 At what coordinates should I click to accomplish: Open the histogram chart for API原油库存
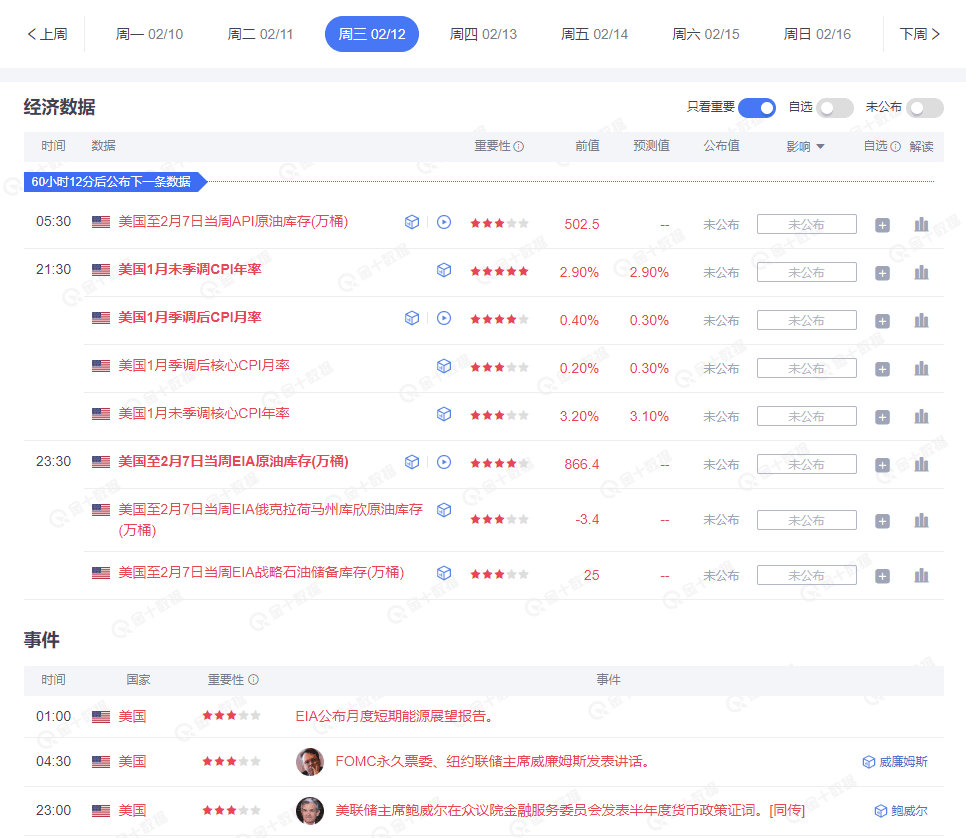pyautogui.click(x=920, y=225)
